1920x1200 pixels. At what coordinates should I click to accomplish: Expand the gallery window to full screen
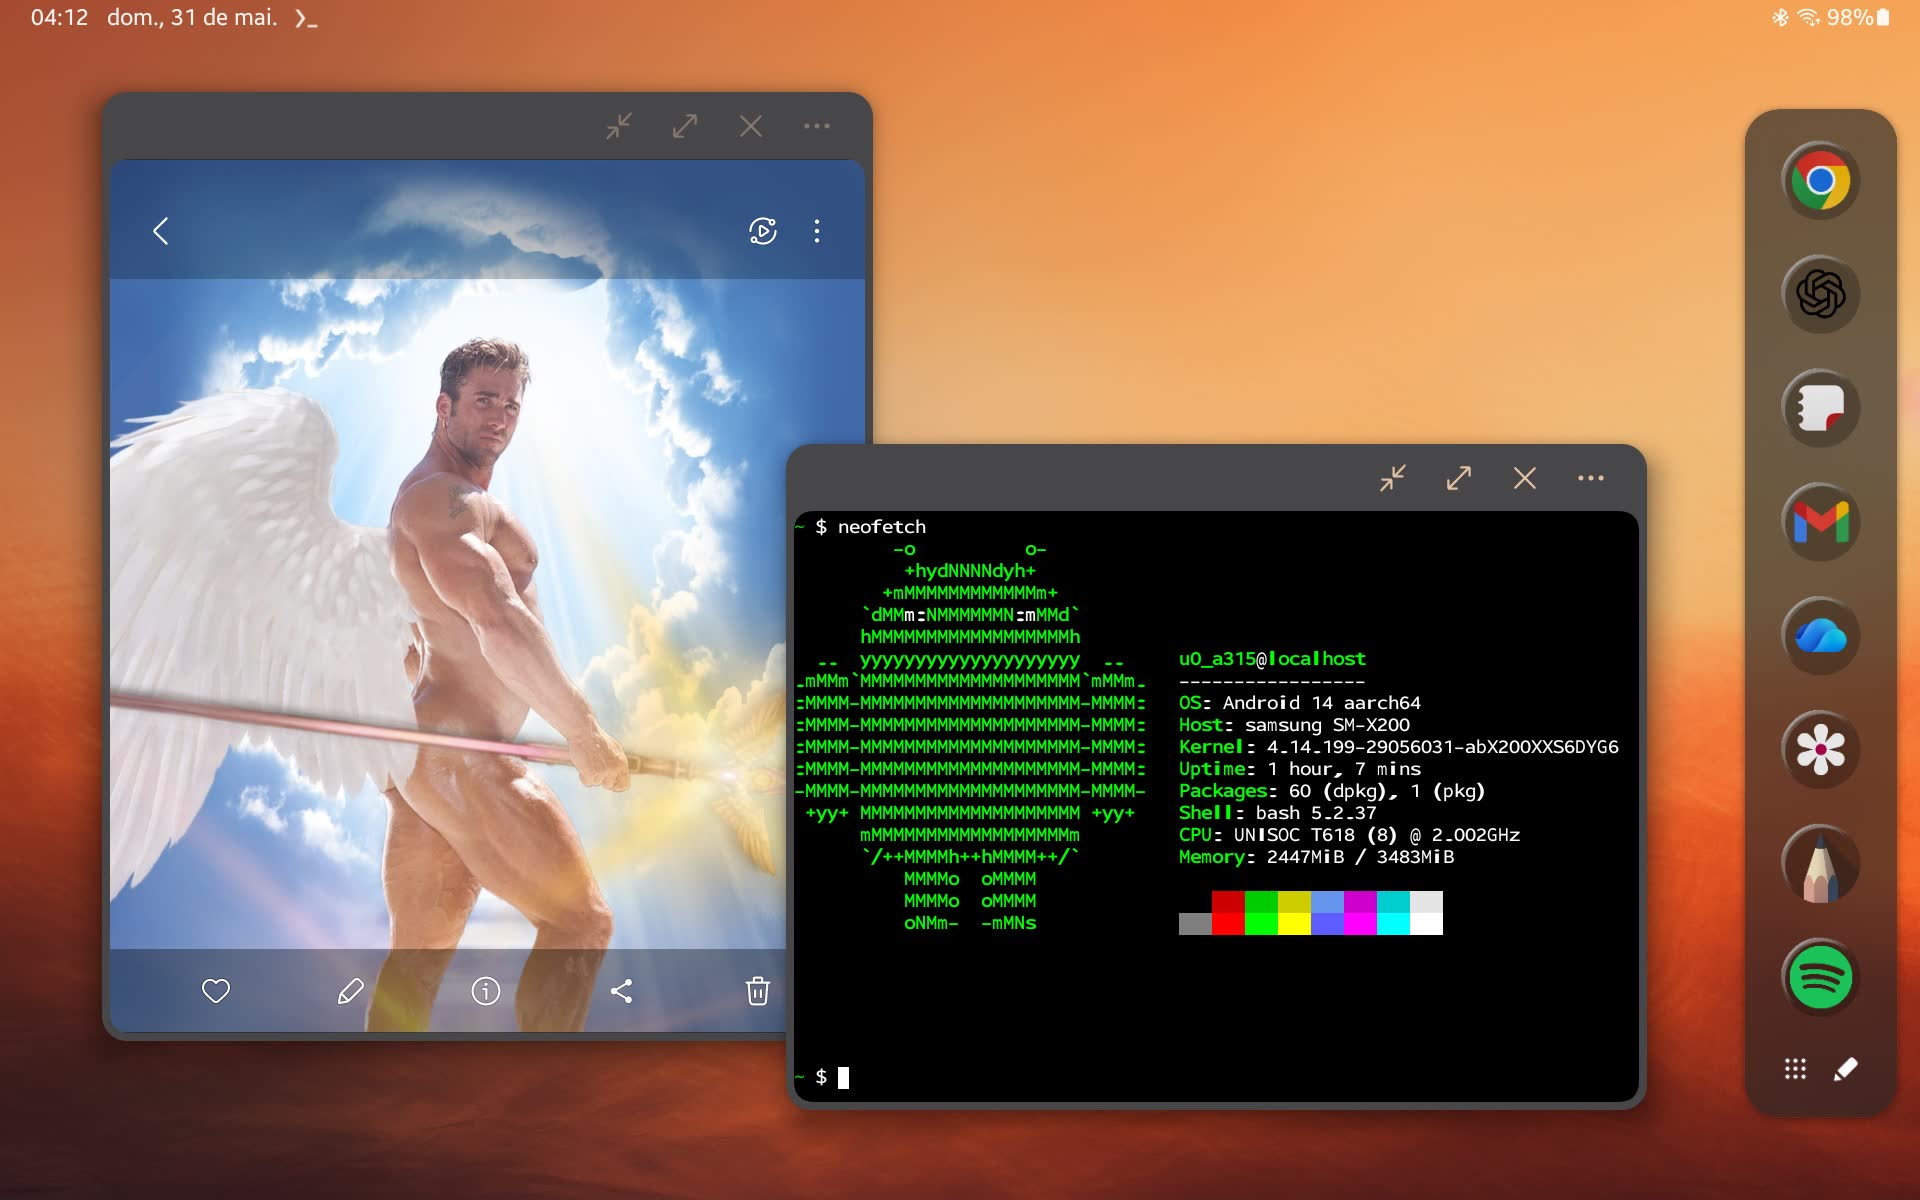[x=685, y=126]
